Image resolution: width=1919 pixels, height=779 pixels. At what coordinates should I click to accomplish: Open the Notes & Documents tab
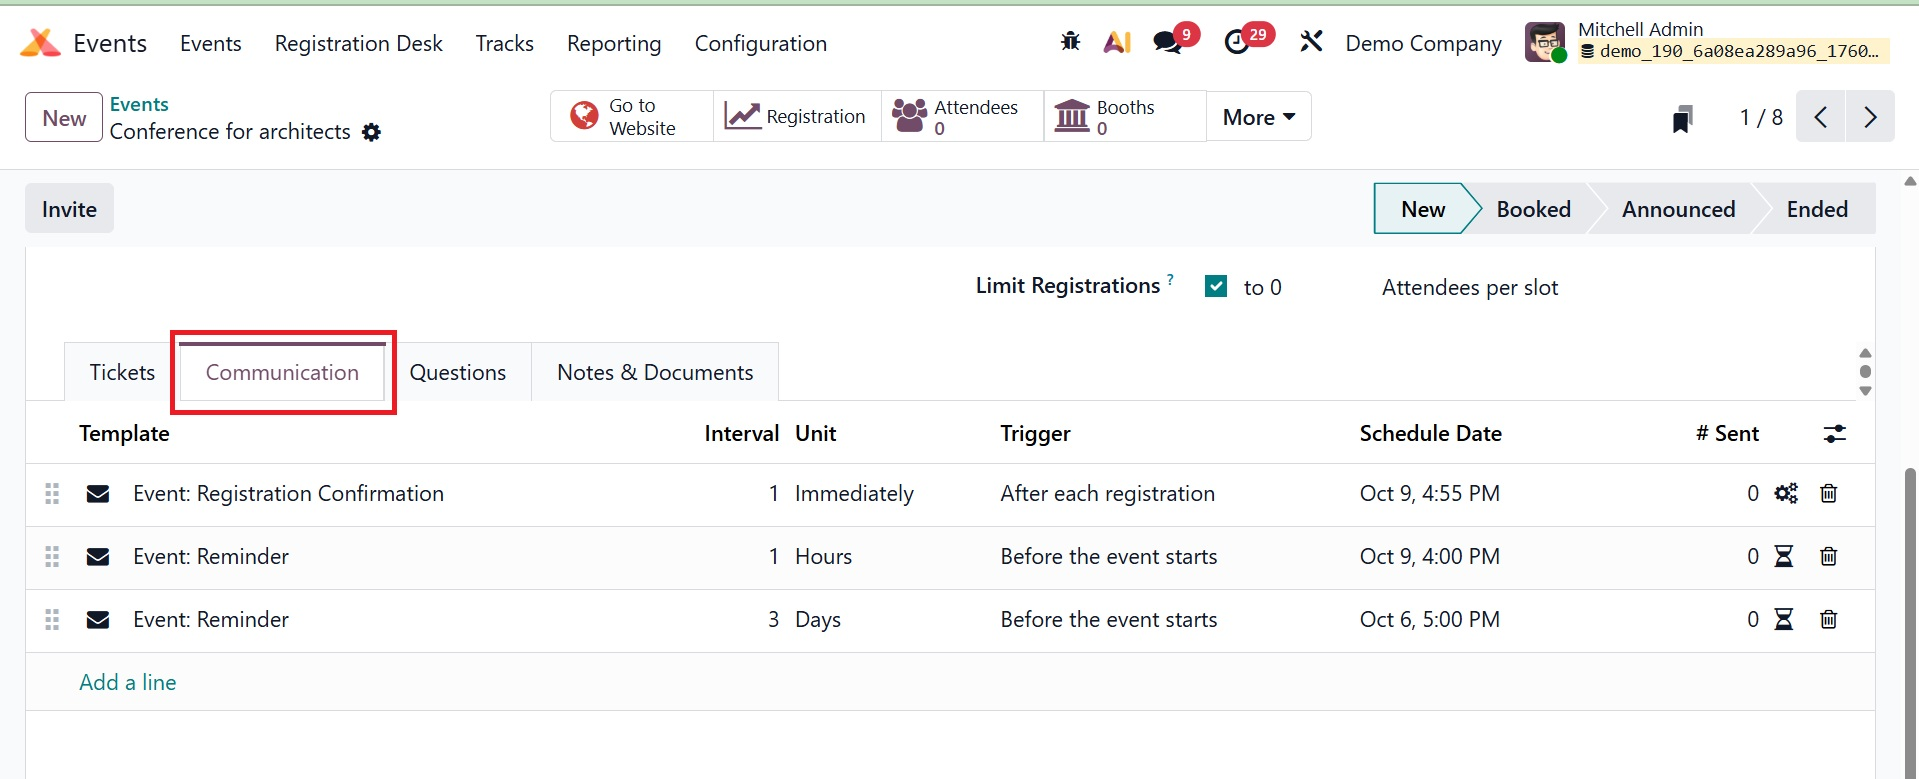(x=655, y=373)
